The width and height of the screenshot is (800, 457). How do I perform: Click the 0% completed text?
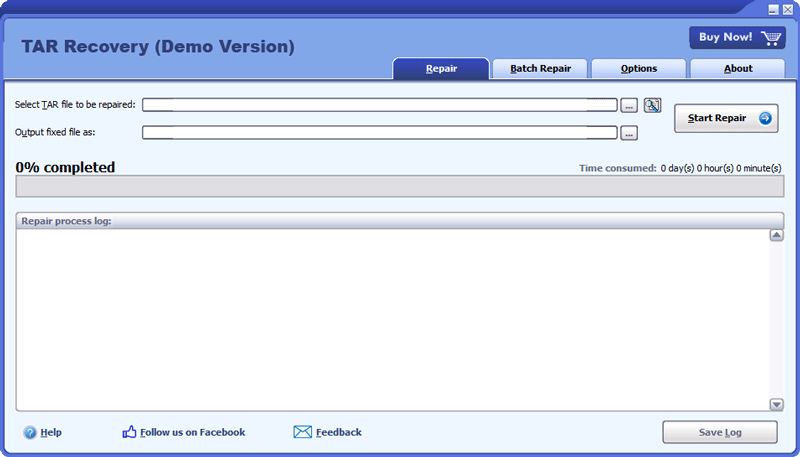pyautogui.click(x=65, y=167)
